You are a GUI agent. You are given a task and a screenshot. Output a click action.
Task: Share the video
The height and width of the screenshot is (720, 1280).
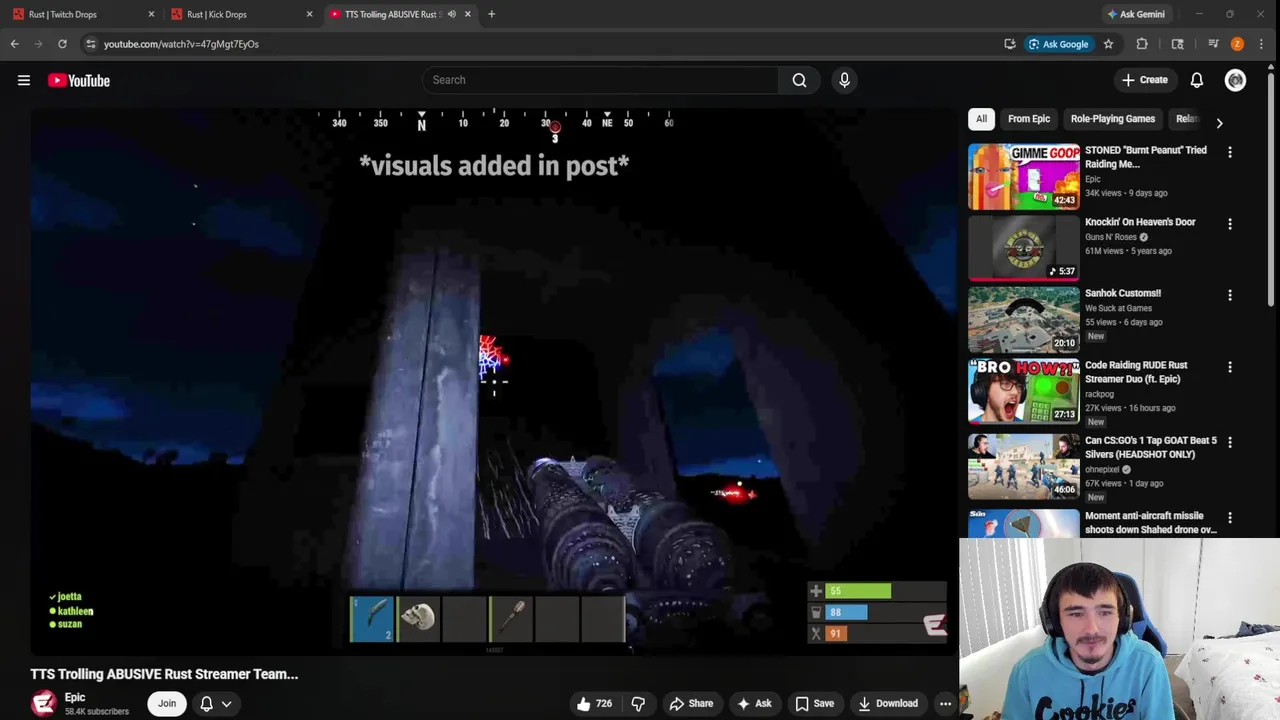click(691, 704)
